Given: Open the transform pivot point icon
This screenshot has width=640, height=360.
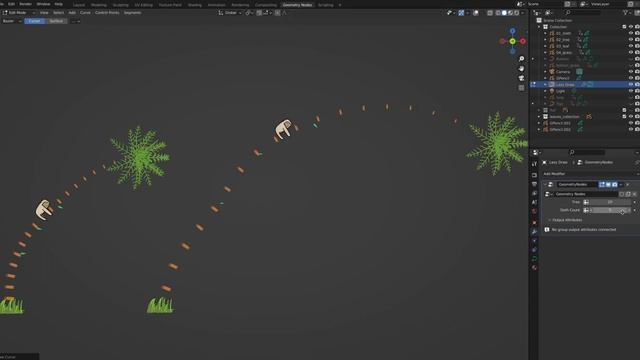Looking at the screenshot, I should [x=249, y=13].
